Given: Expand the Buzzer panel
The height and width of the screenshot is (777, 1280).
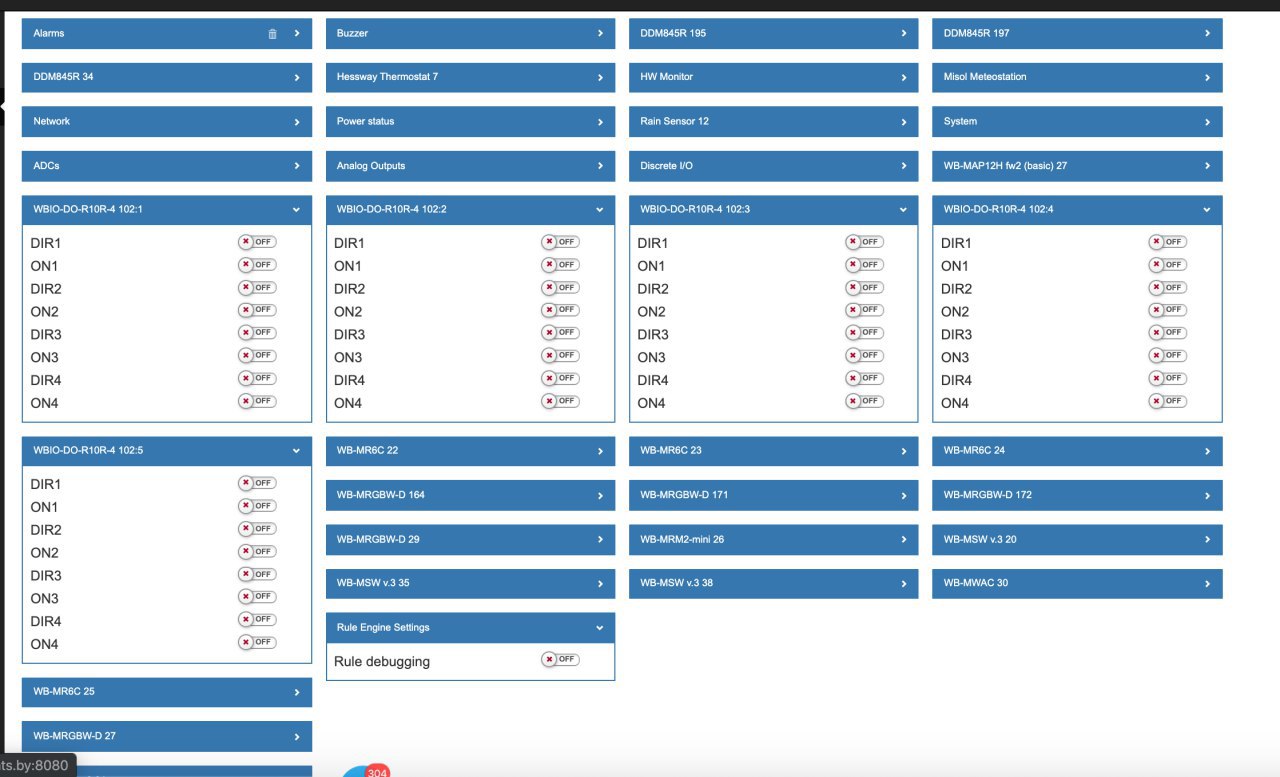Looking at the screenshot, I should (470, 33).
